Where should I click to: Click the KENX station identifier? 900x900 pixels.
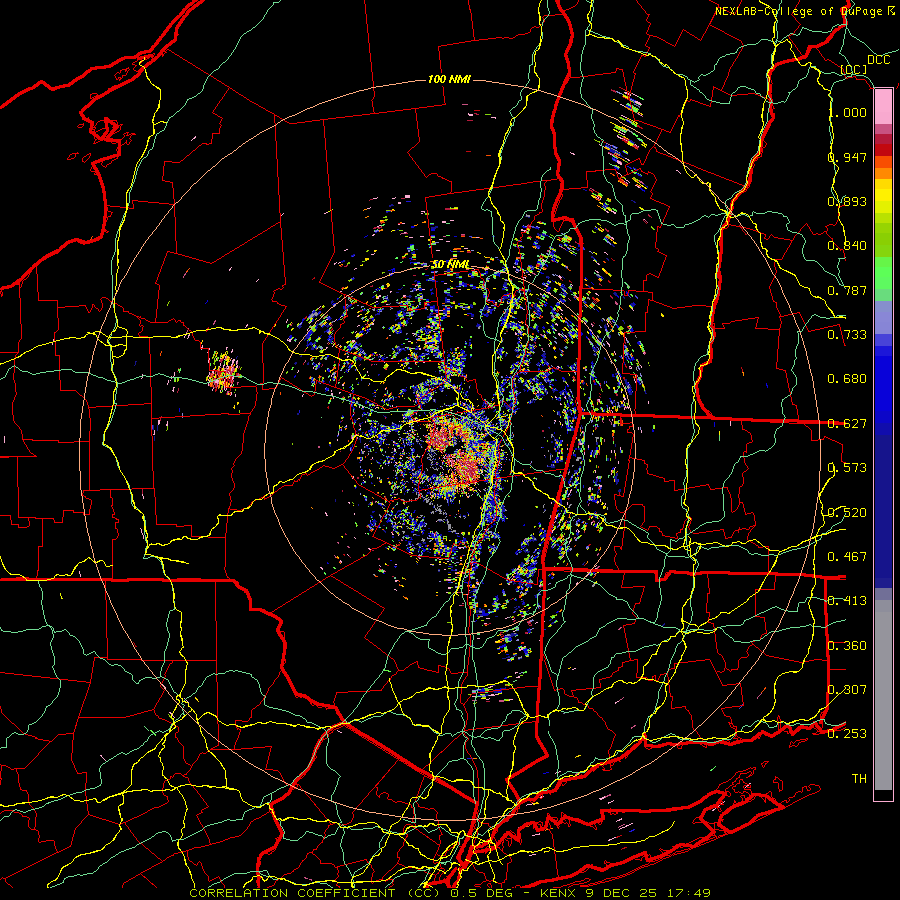pyautogui.click(x=559, y=893)
